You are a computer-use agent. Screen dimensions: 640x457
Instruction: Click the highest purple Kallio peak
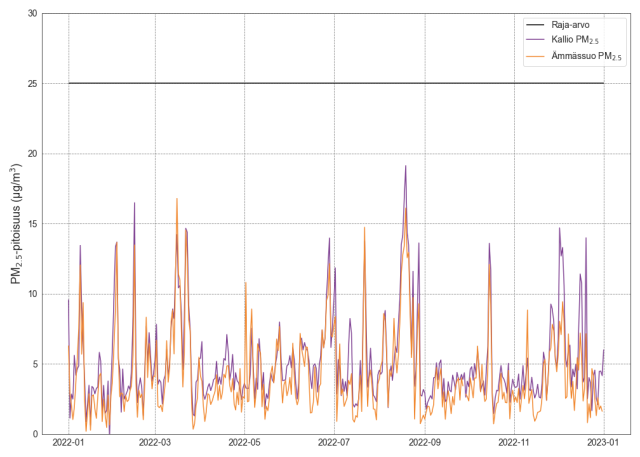point(405,167)
